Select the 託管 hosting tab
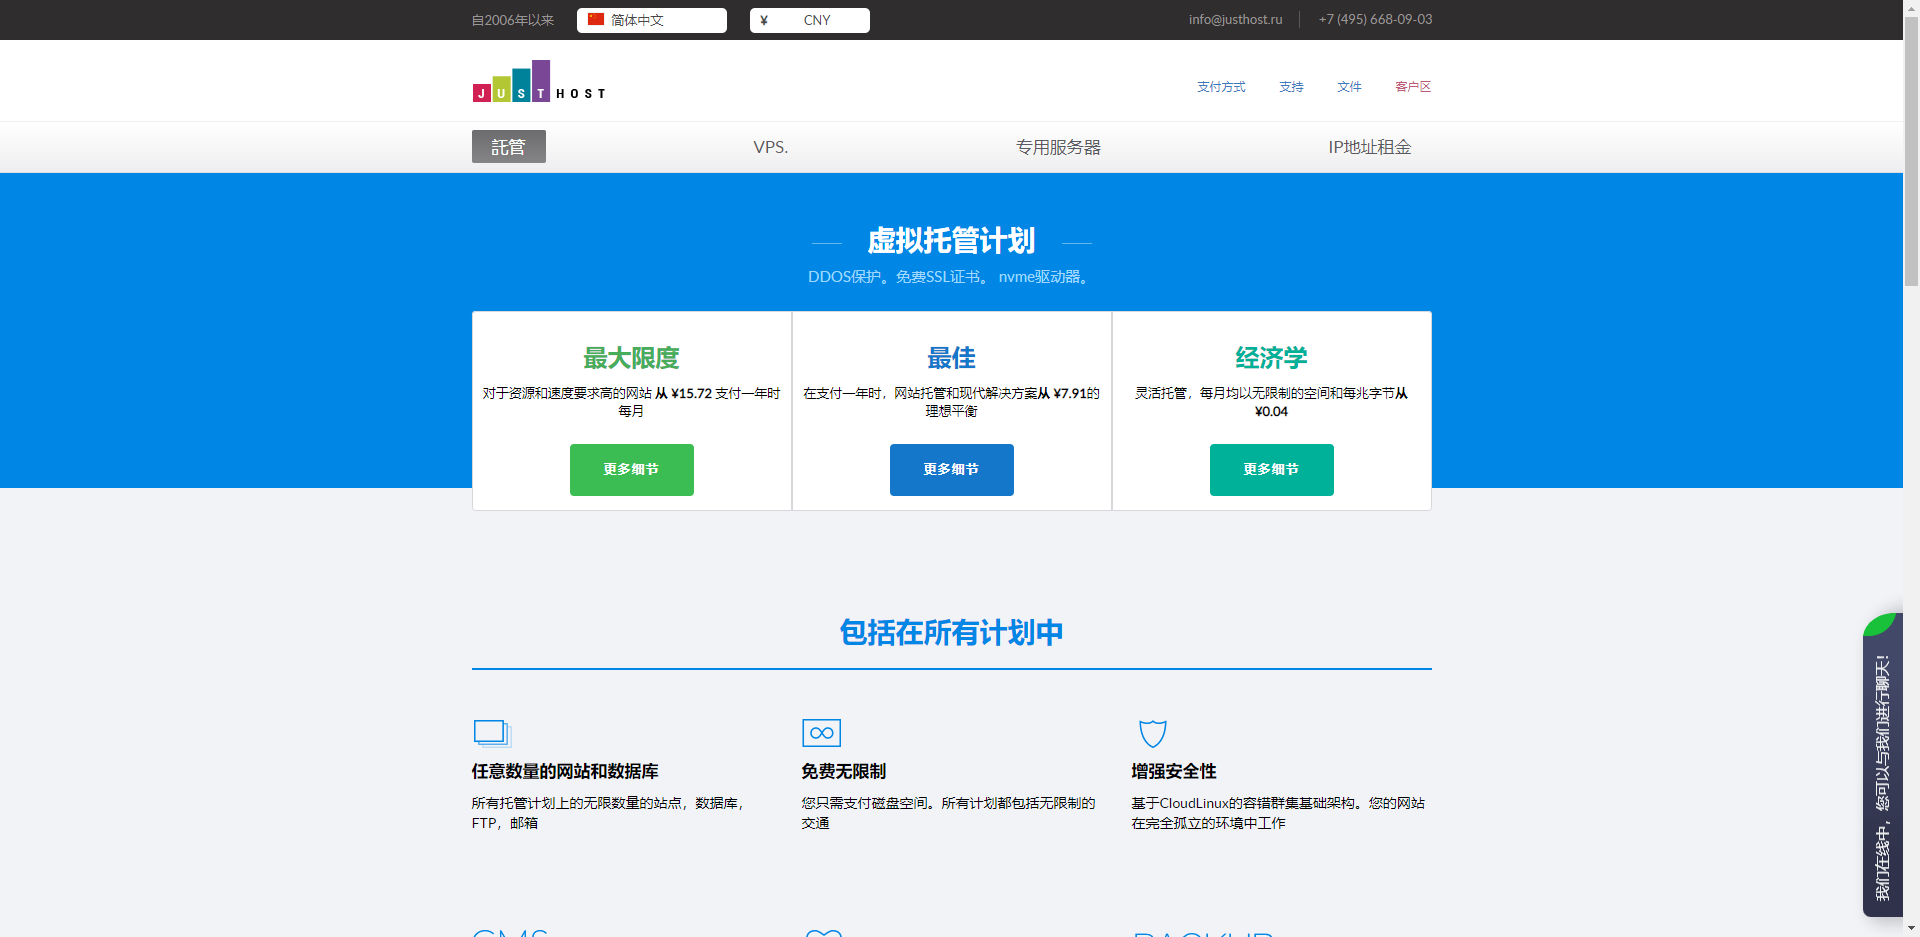Image resolution: width=1920 pixels, height=937 pixels. point(508,147)
